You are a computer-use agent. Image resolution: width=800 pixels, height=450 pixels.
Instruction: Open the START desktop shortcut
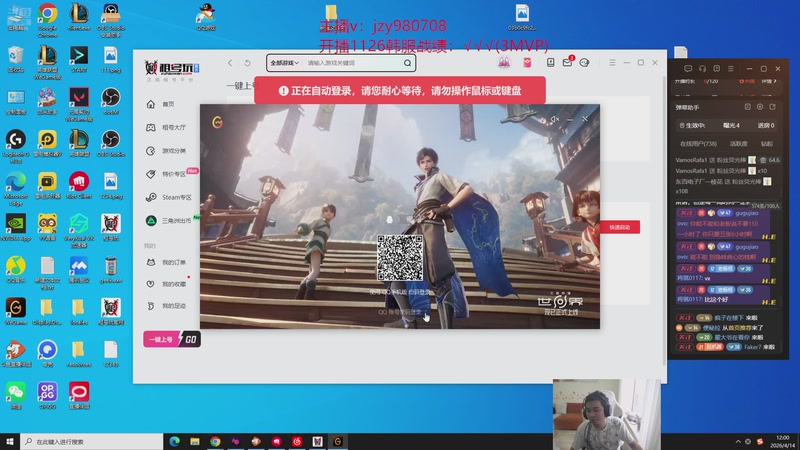click(x=79, y=59)
